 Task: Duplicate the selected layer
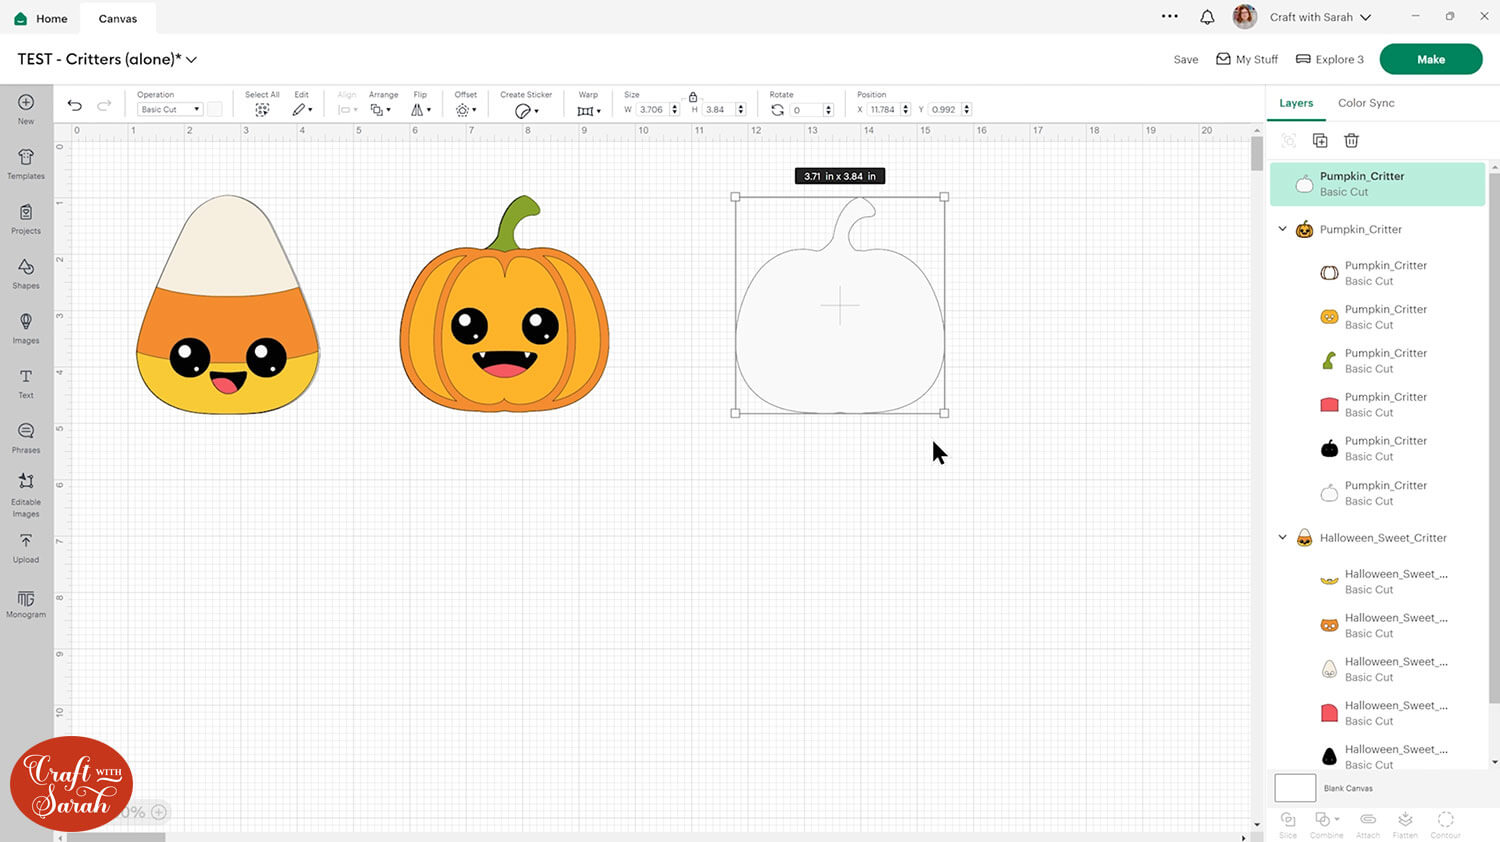click(1320, 141)
